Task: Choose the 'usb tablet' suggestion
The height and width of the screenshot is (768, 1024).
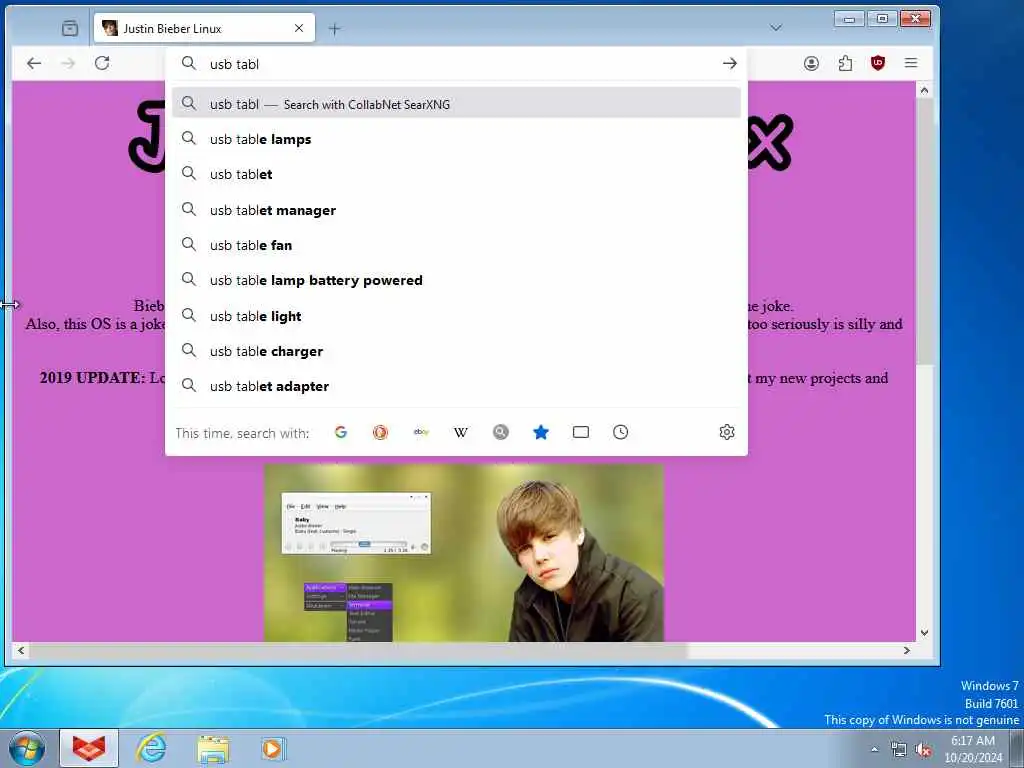Action: [456, 174]
